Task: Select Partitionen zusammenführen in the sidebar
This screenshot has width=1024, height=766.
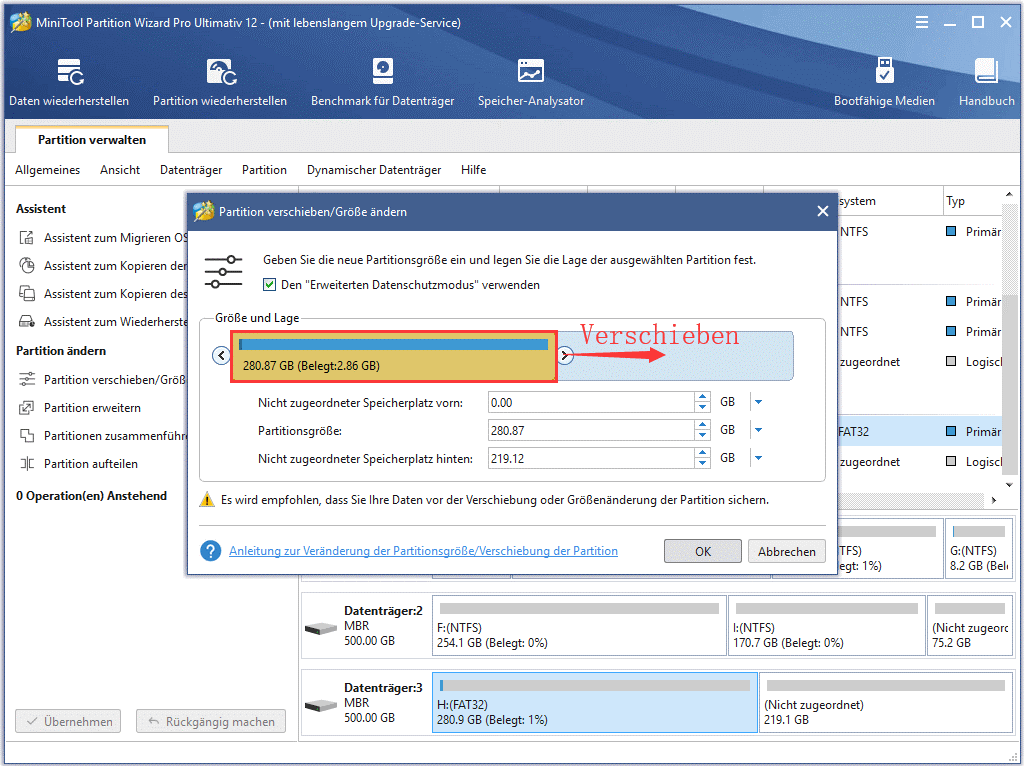Action: tap(100, 435)
